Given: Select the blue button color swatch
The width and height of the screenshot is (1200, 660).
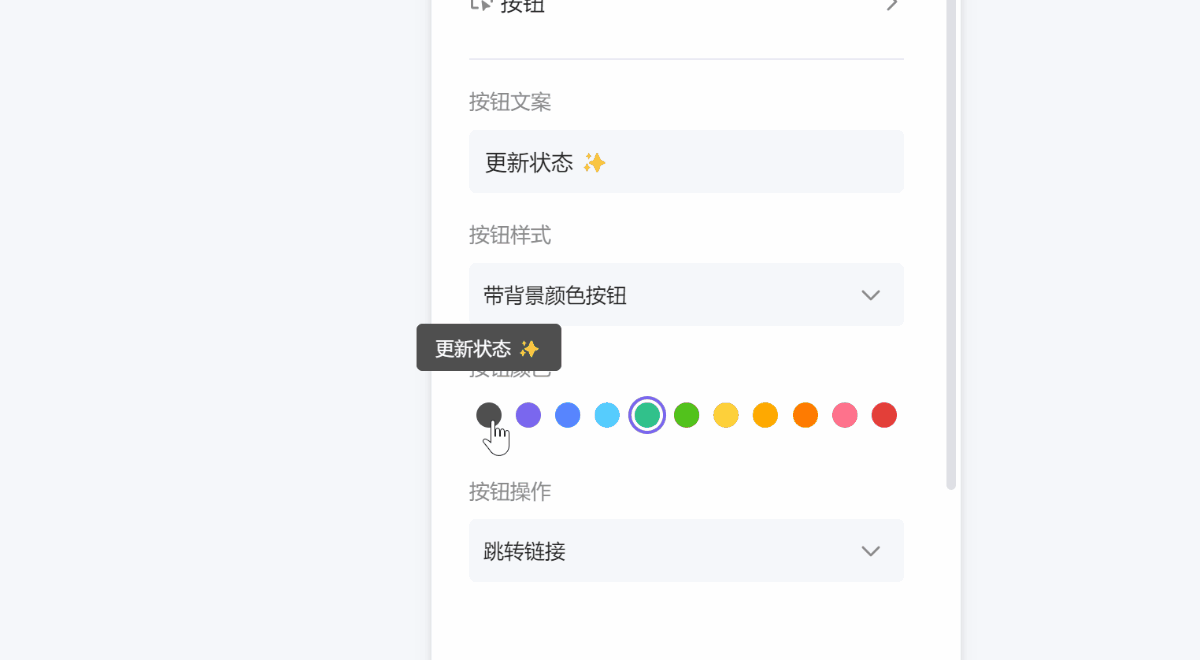Looking at the screenshot, I should [567, 414].
